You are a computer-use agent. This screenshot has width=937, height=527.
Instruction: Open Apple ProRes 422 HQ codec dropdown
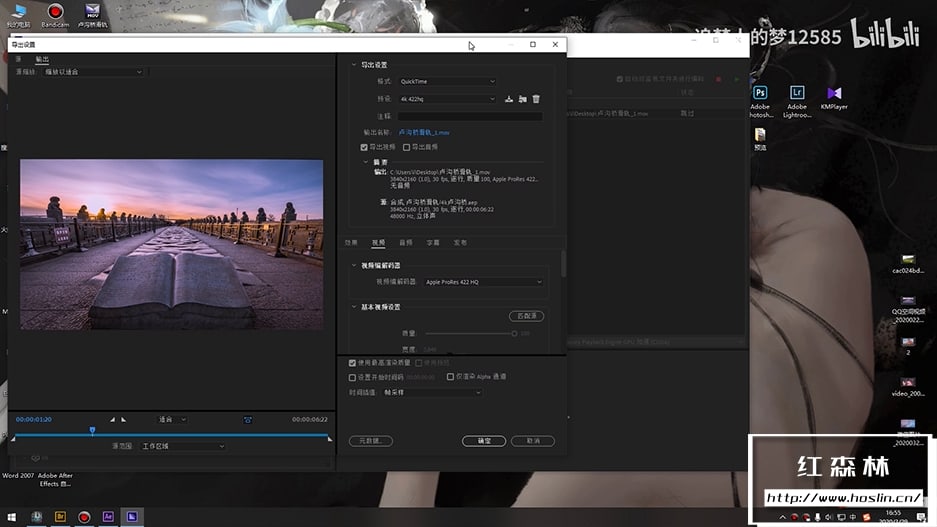pos(483,282)
